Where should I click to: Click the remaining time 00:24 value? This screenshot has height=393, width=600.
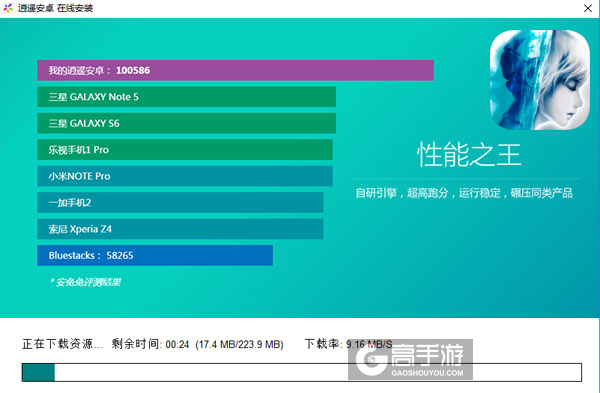178,345
